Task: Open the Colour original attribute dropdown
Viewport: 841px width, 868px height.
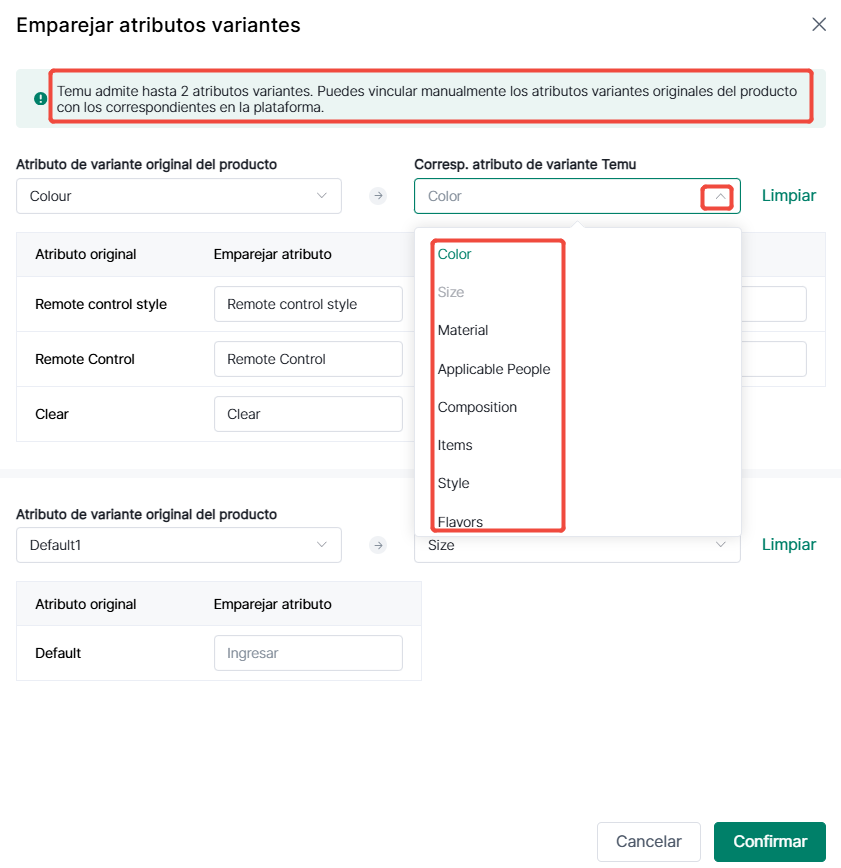Action: pyautogui.click(x=179, y=196)
